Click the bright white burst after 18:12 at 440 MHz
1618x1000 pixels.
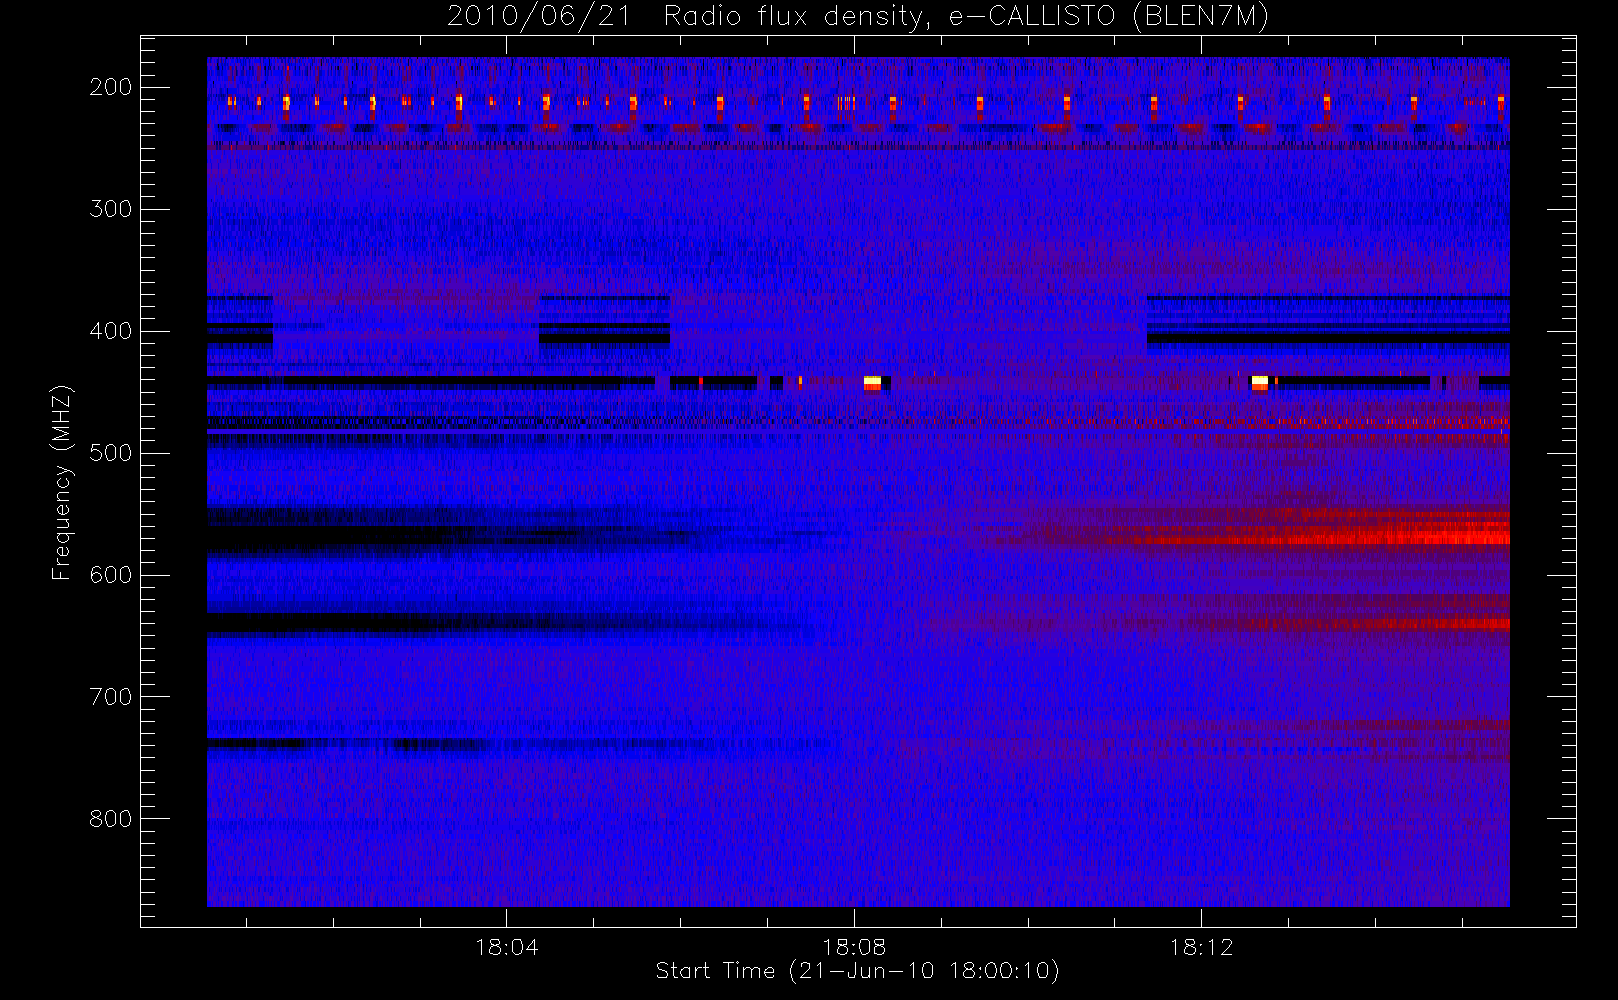[x=1260, y=382]
